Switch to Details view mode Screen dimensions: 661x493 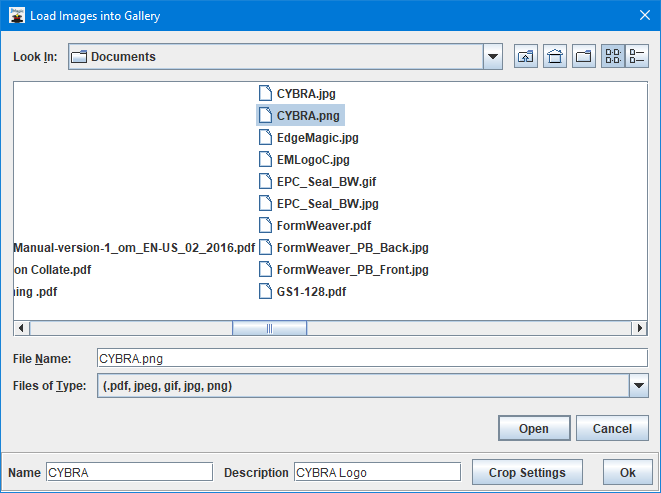[x=637, y=57]
